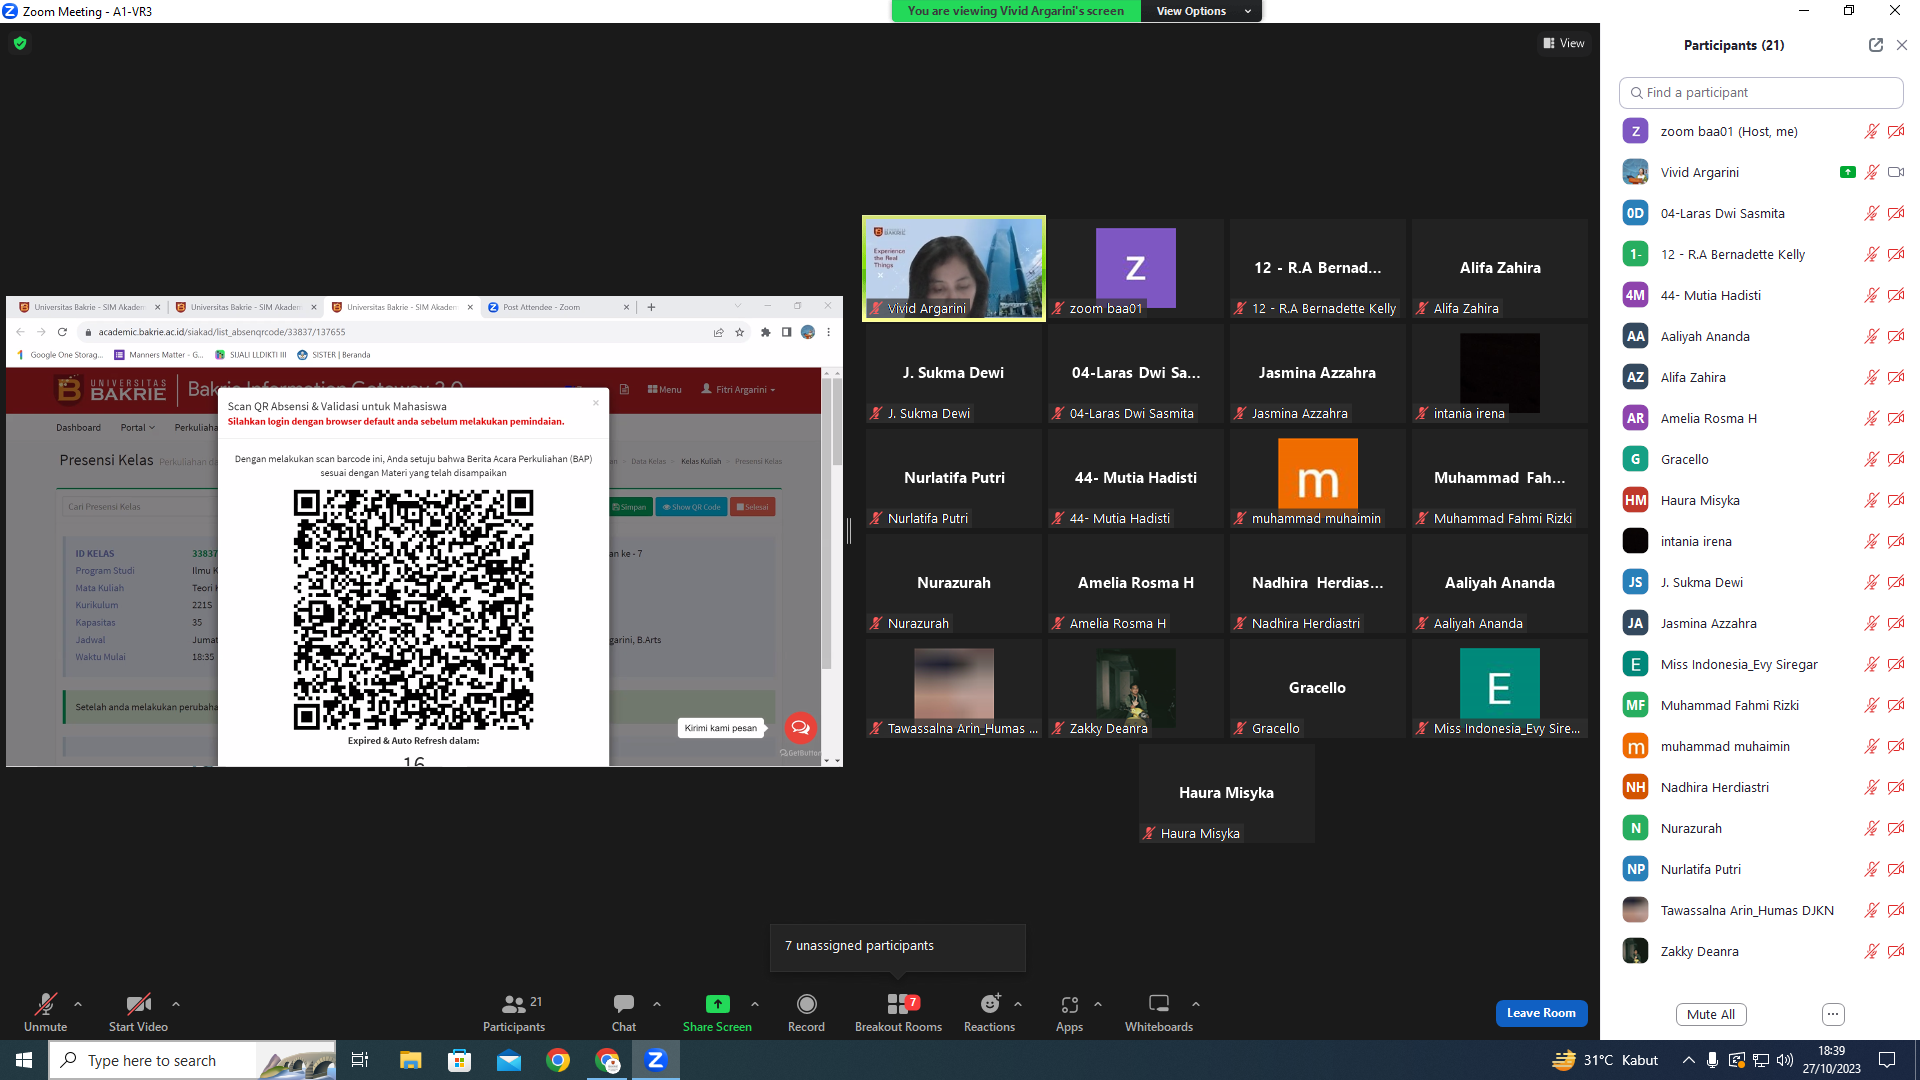The height and width of the screenshot is (1080, 1920).
Task: Click video-off icon for Nurazurah in list
Action: click(1895, 828)
